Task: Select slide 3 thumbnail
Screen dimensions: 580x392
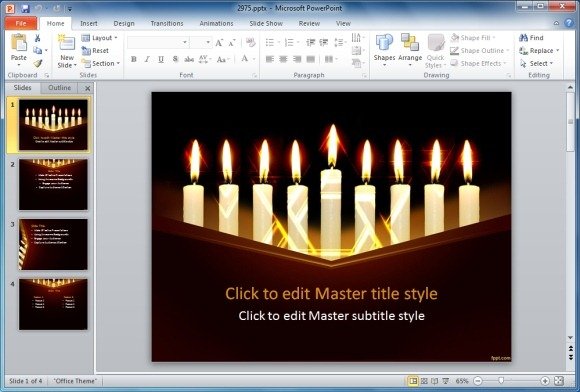Action: (53, 244)
